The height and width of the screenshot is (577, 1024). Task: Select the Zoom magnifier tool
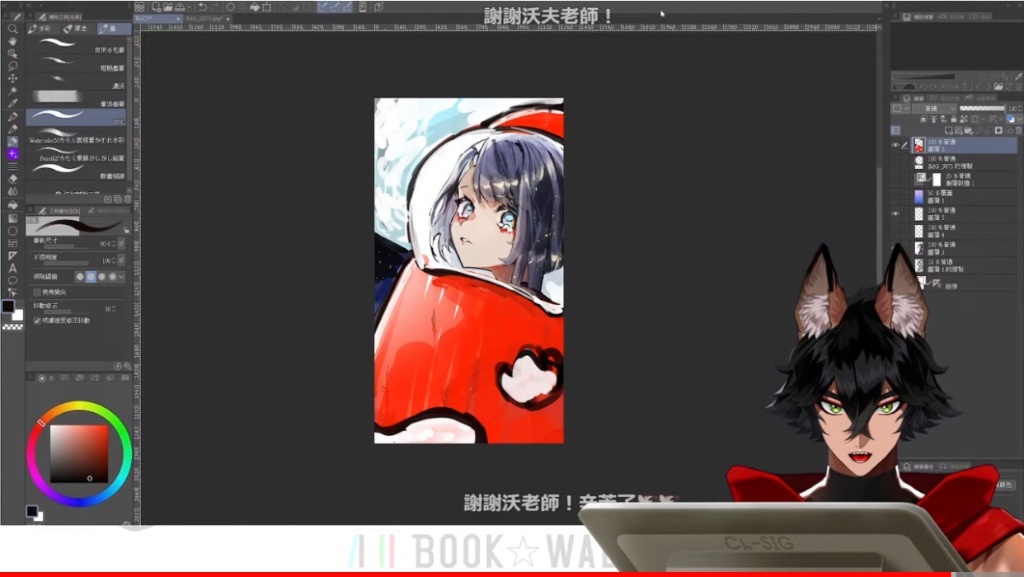[12, 29]
